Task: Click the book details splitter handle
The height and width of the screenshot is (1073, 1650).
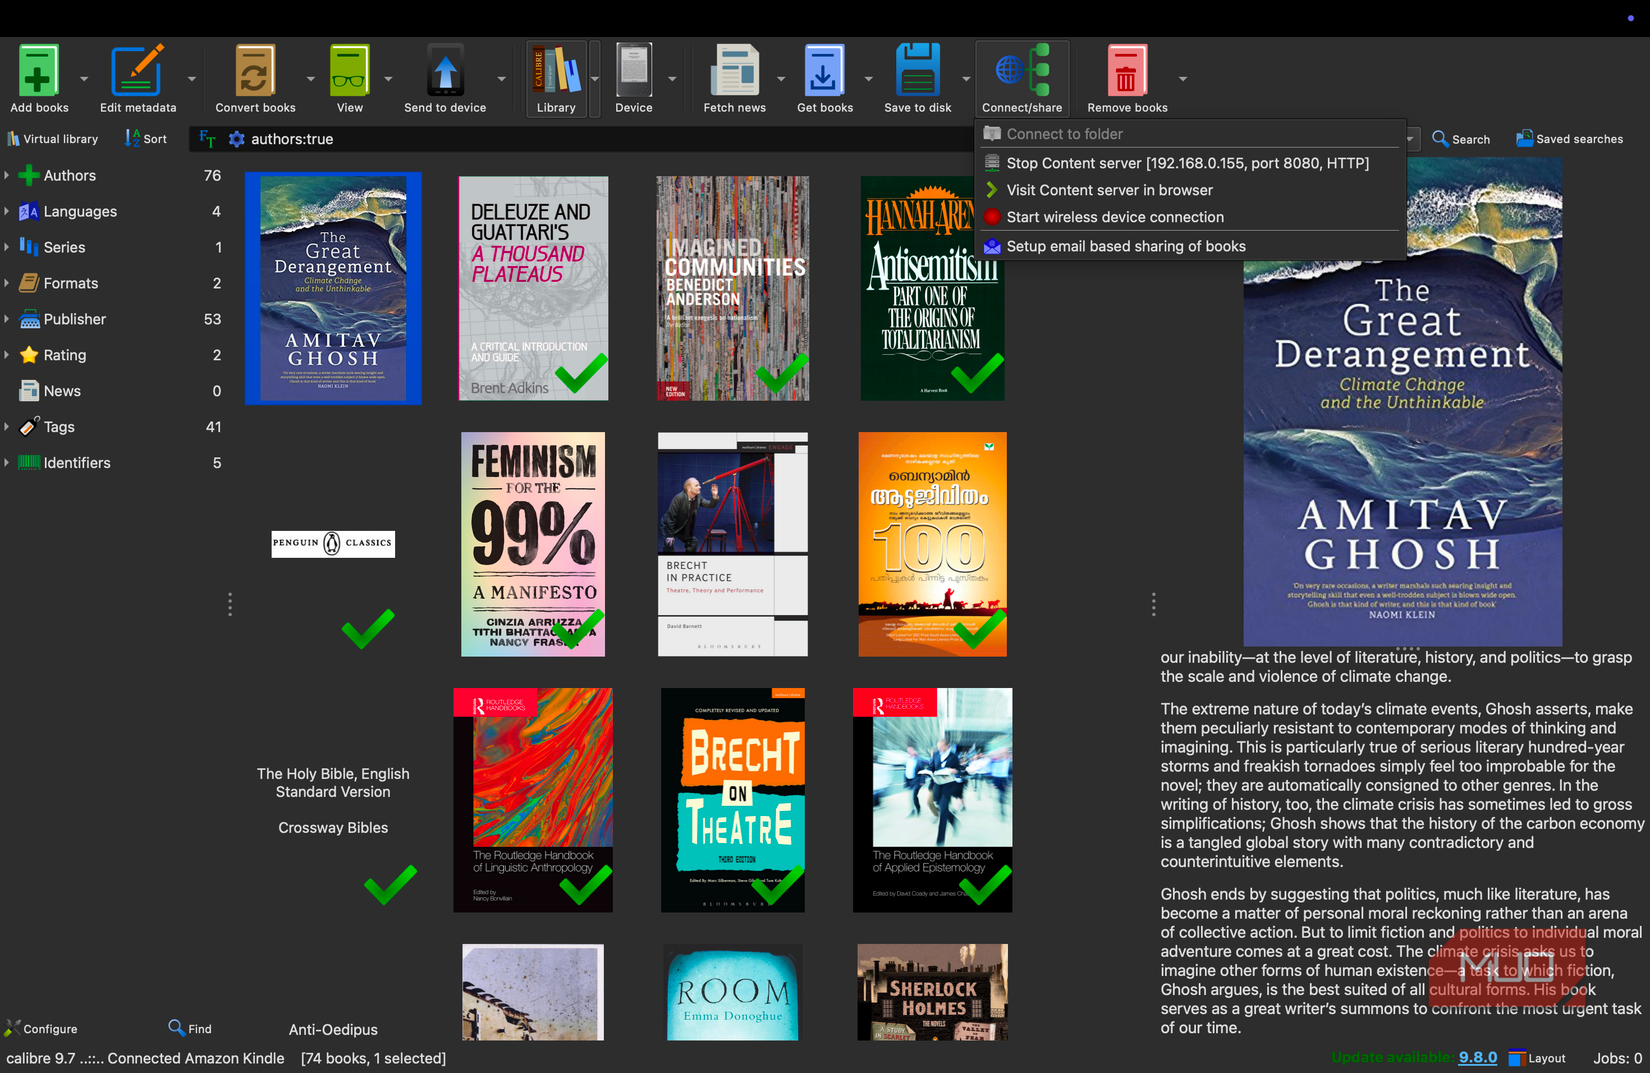Action: tap(1153, 604)
